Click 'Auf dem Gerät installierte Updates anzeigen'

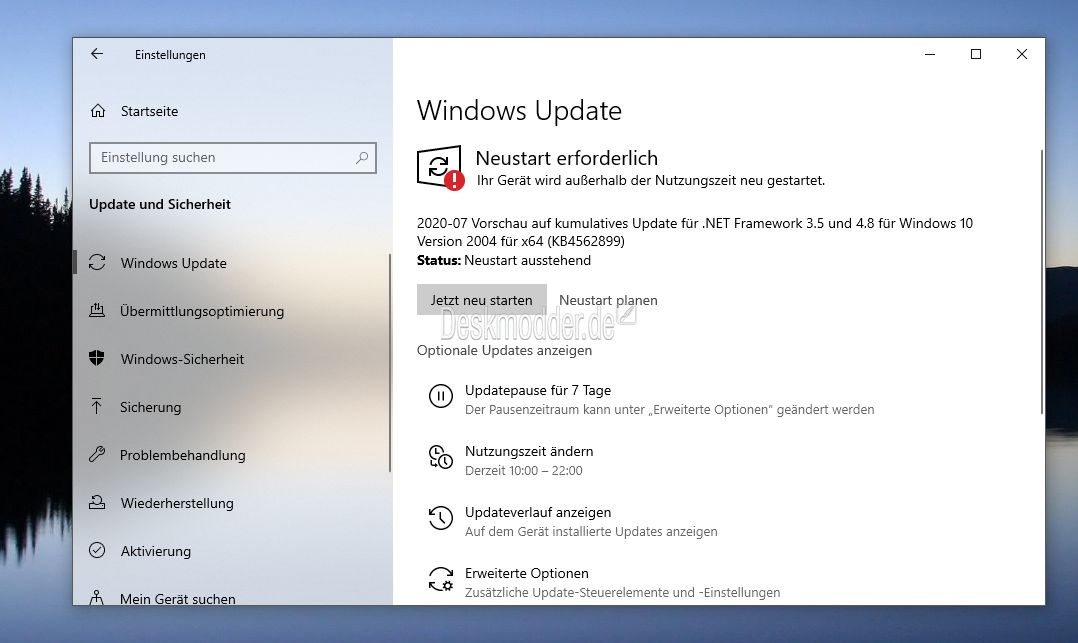coord(591,532)
